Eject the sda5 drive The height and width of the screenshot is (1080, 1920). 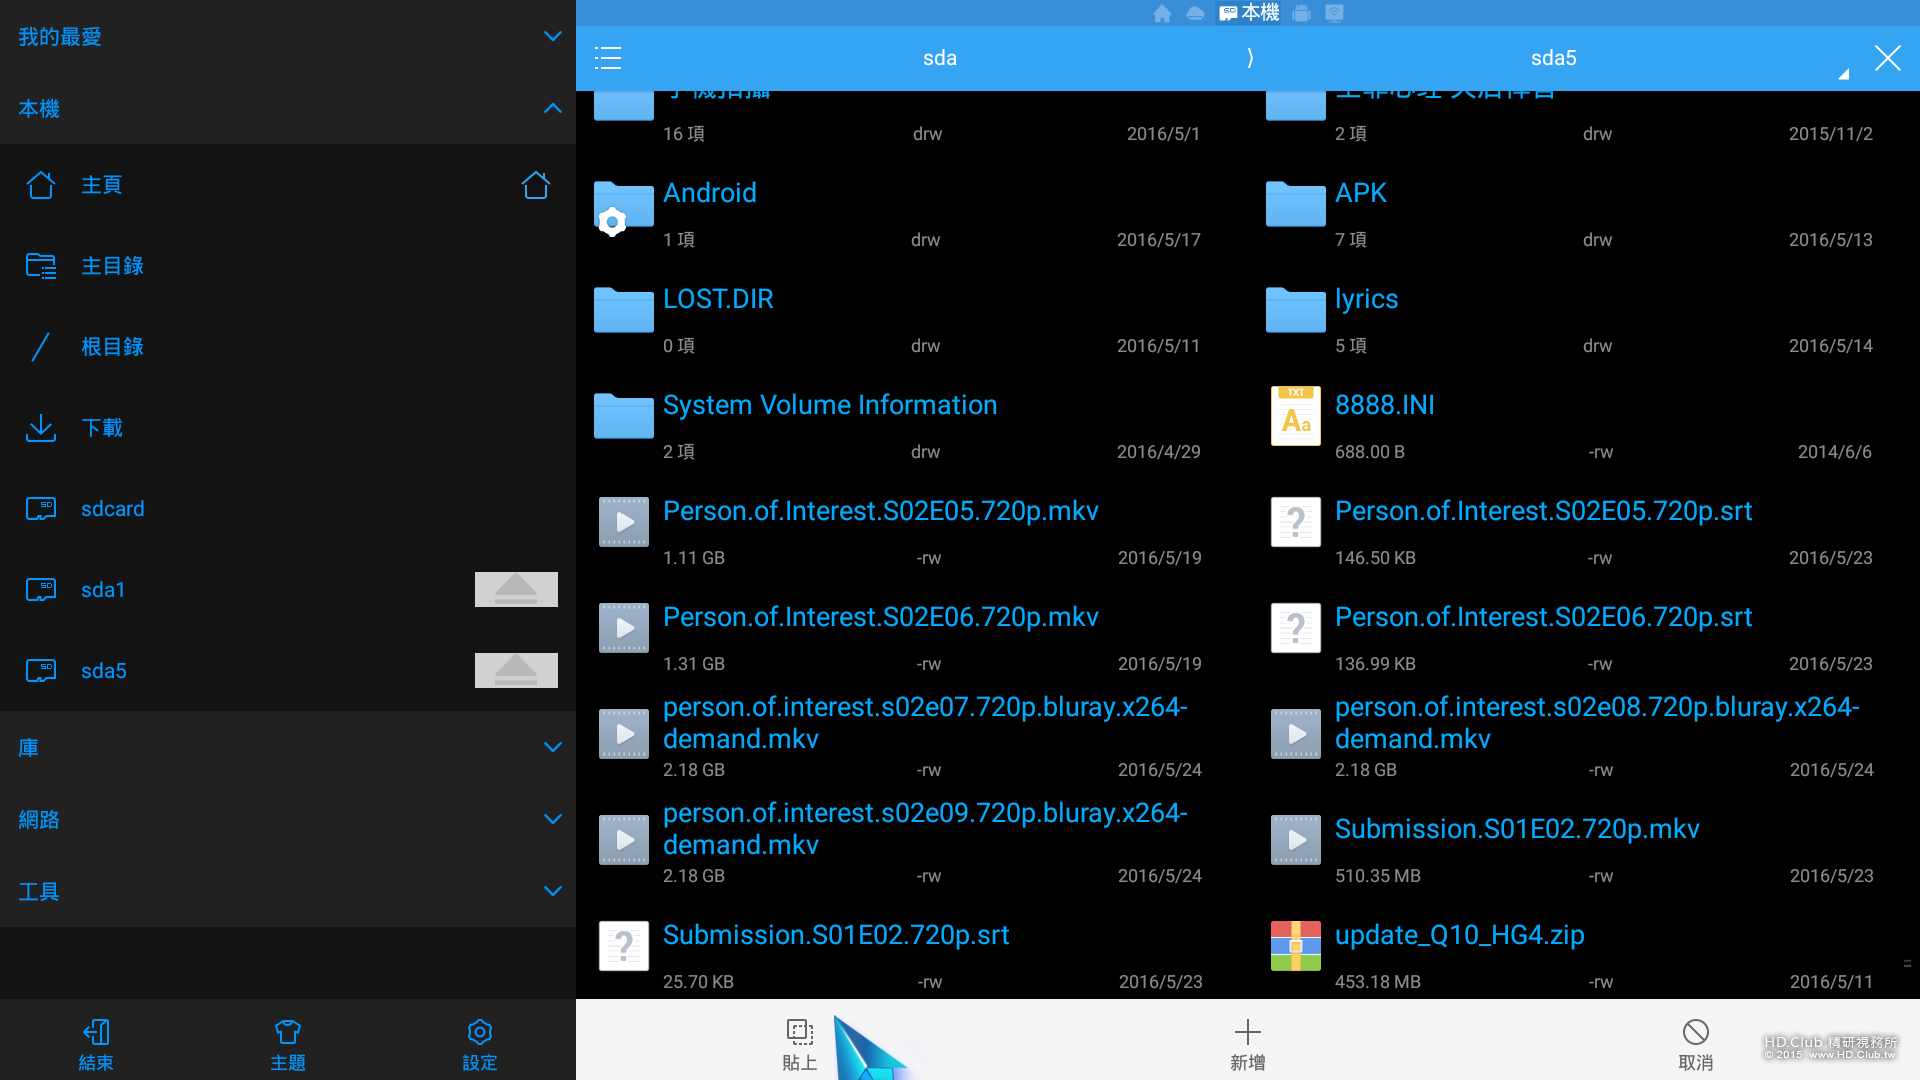[516, 671]
